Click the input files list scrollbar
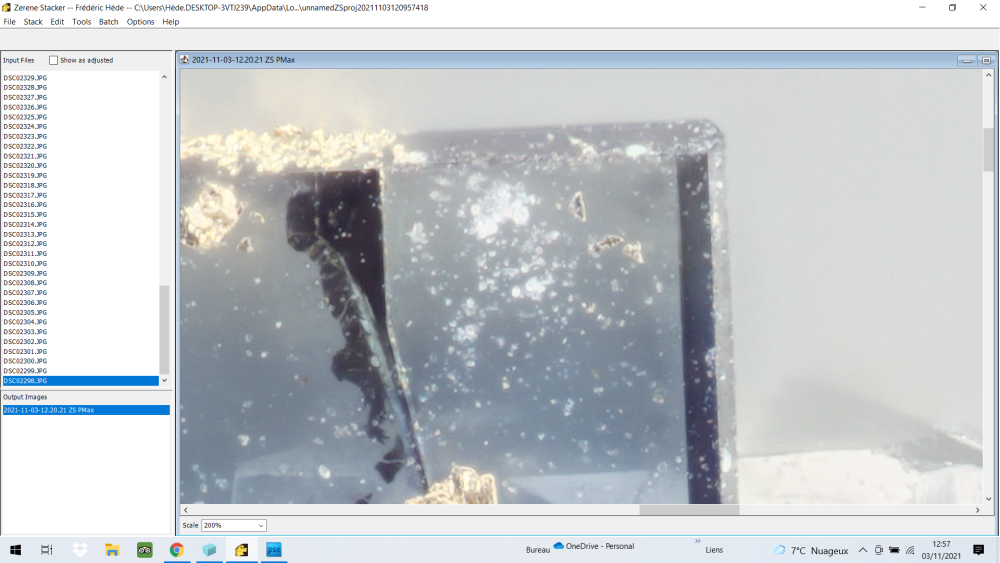The image size is (1000, 563). point(165,328)
